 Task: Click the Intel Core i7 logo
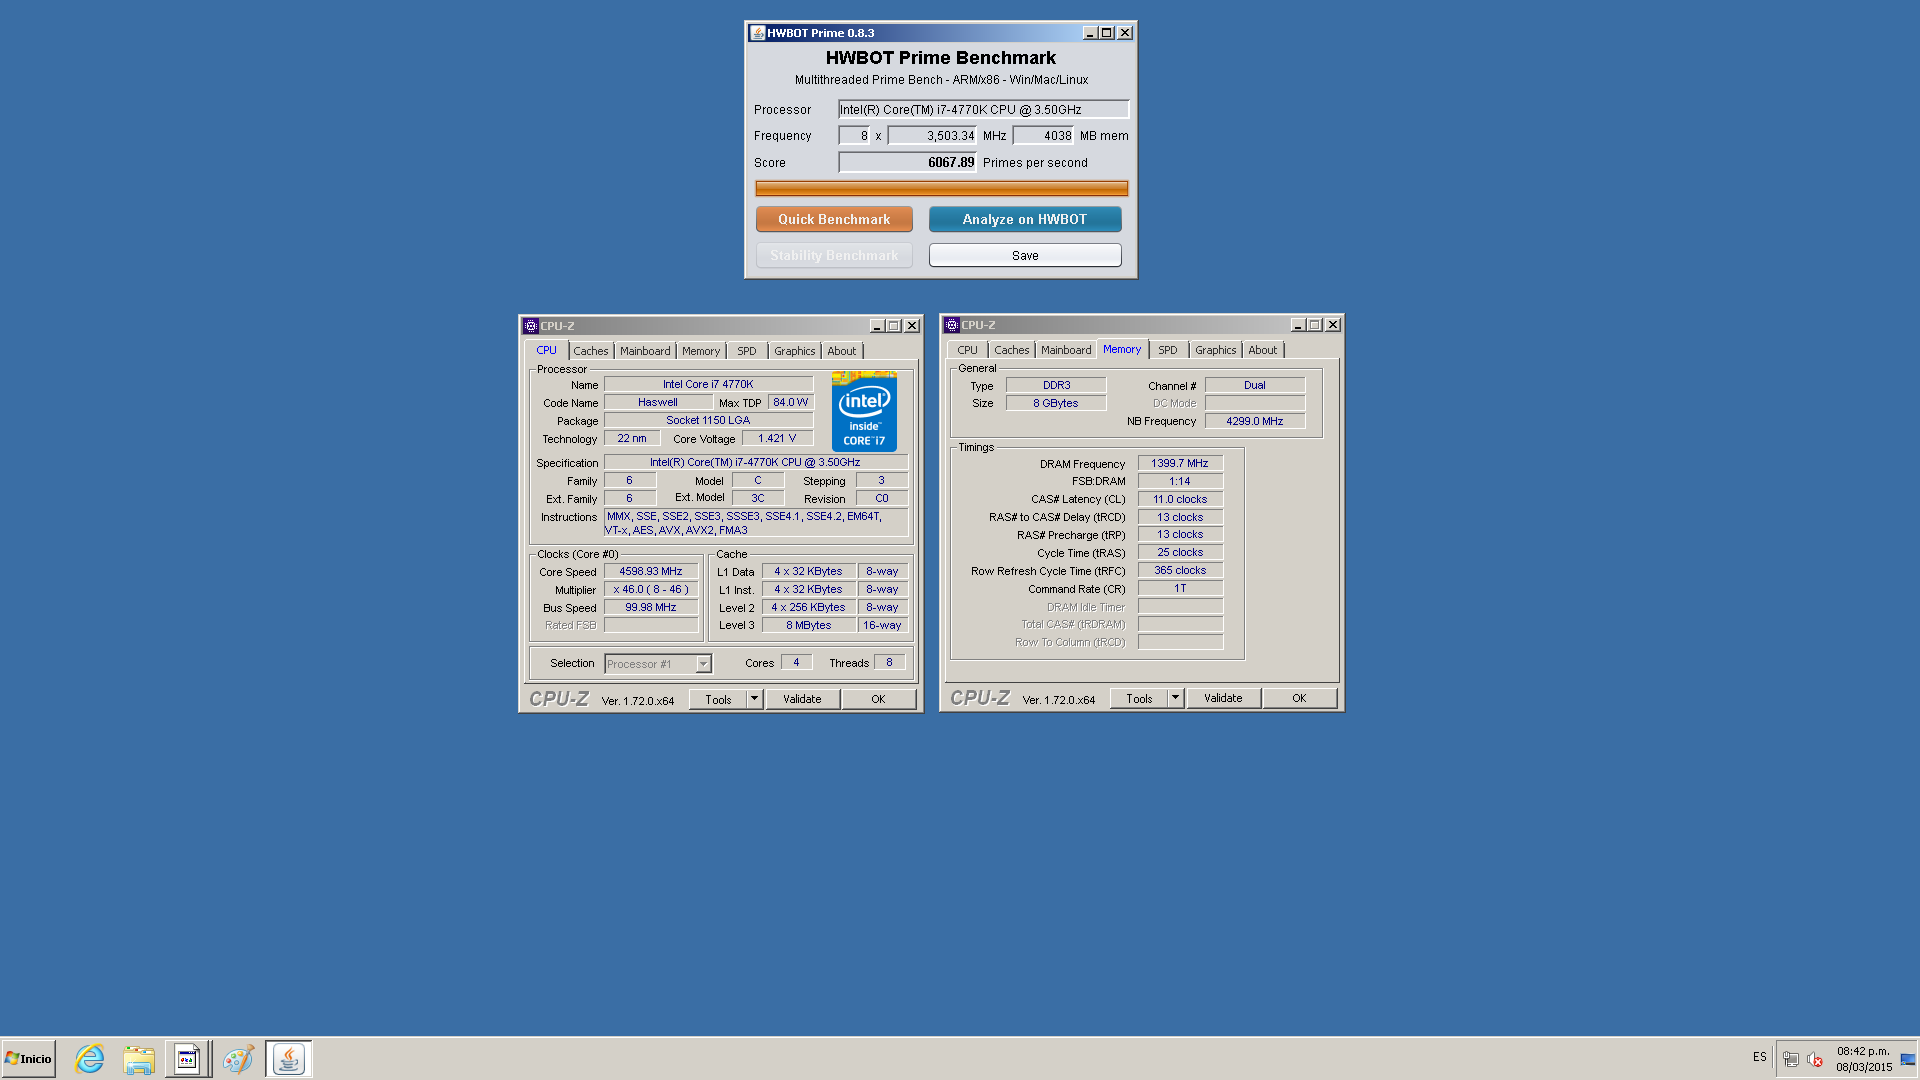(864, 412)
